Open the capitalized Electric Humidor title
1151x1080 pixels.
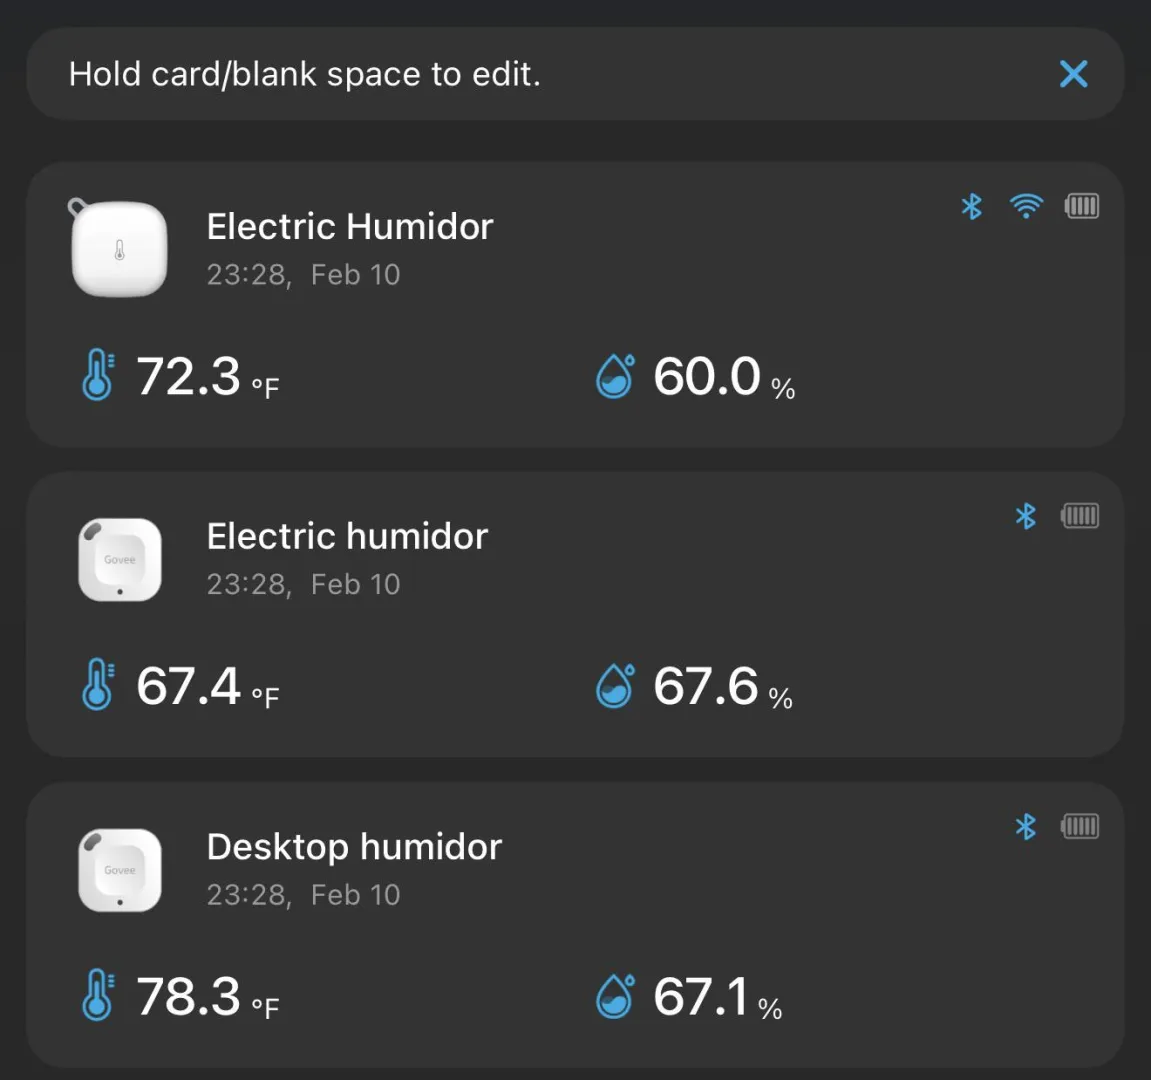click(350, 227)
